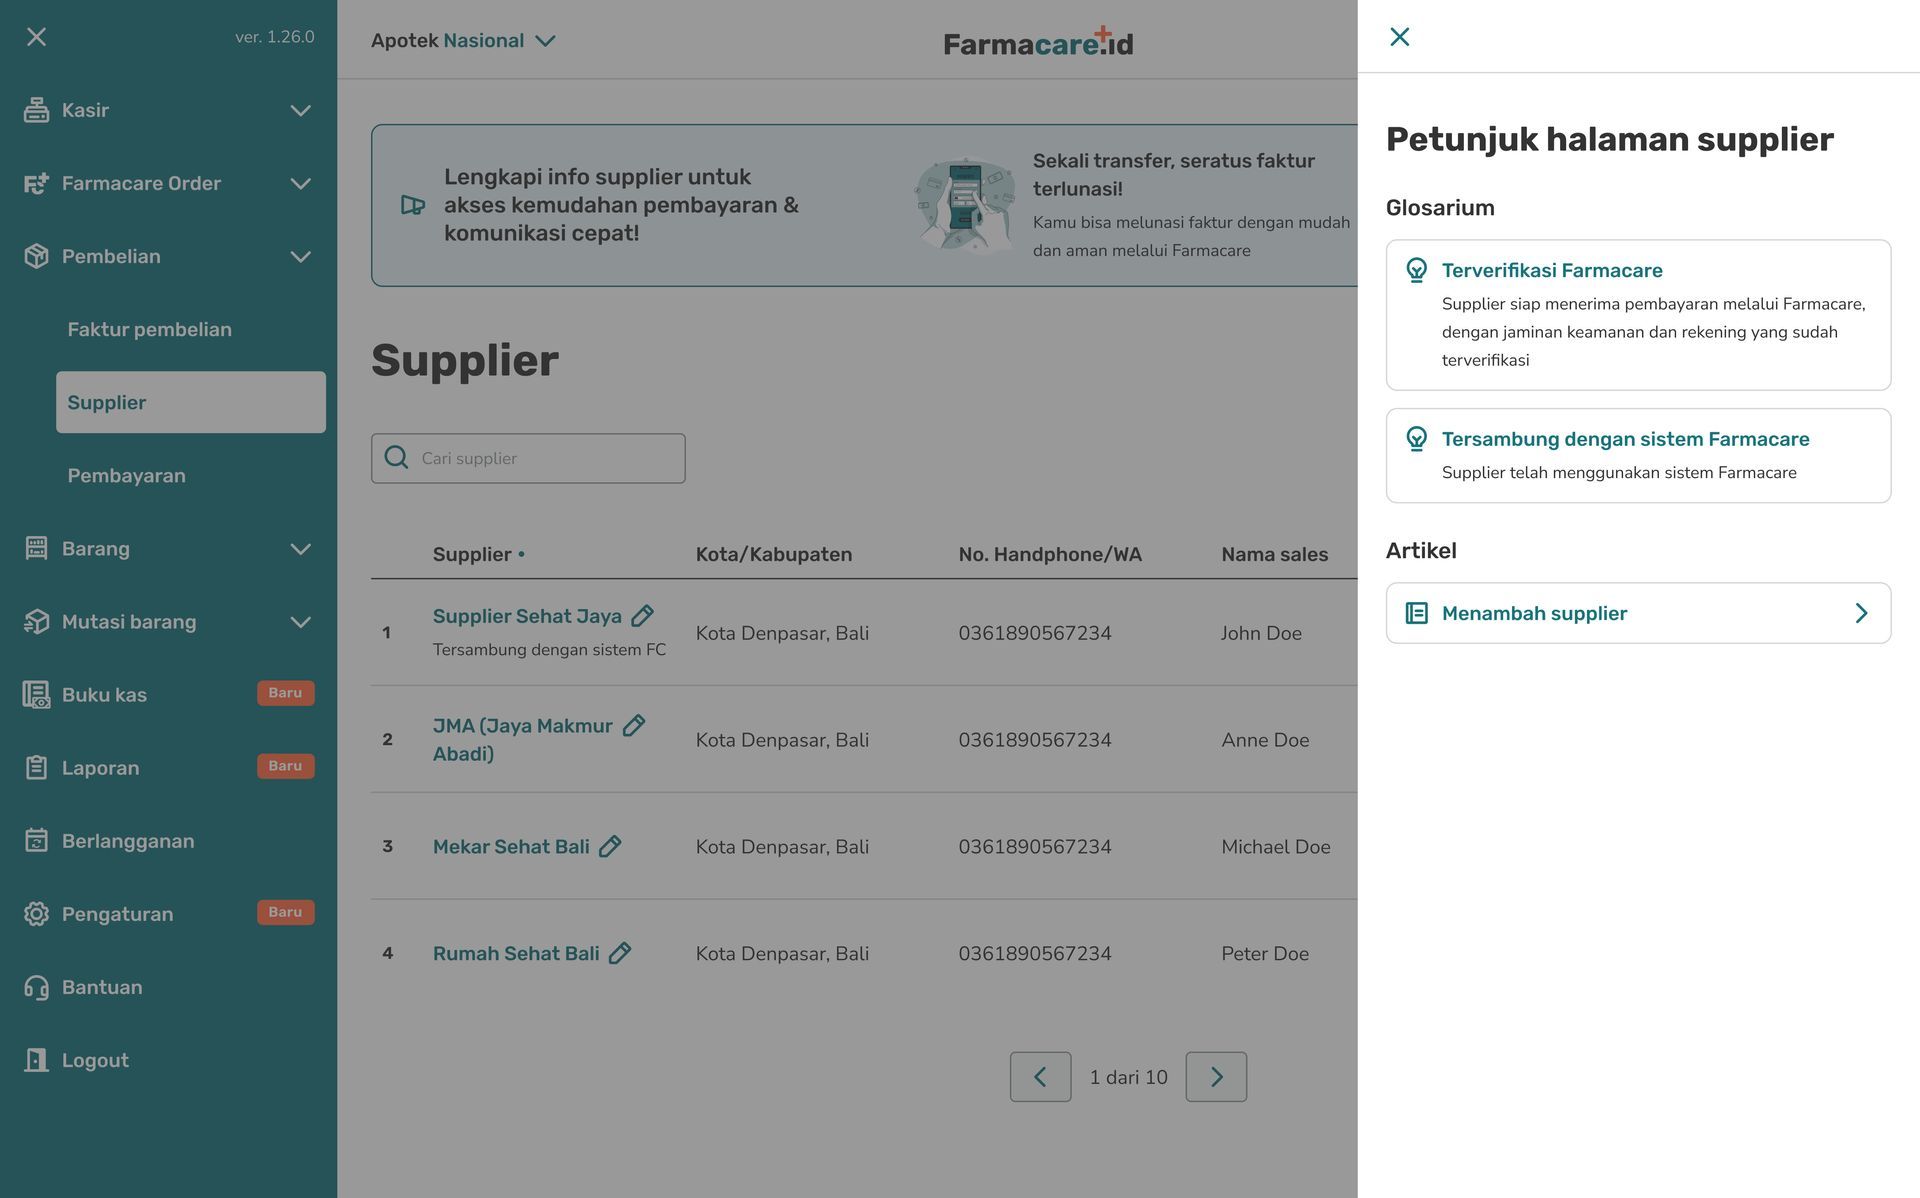1920x1198 pixels.
Task: Click the pencil icon for Rumah Sehat Bali
Action: click(x=620, y=953)
